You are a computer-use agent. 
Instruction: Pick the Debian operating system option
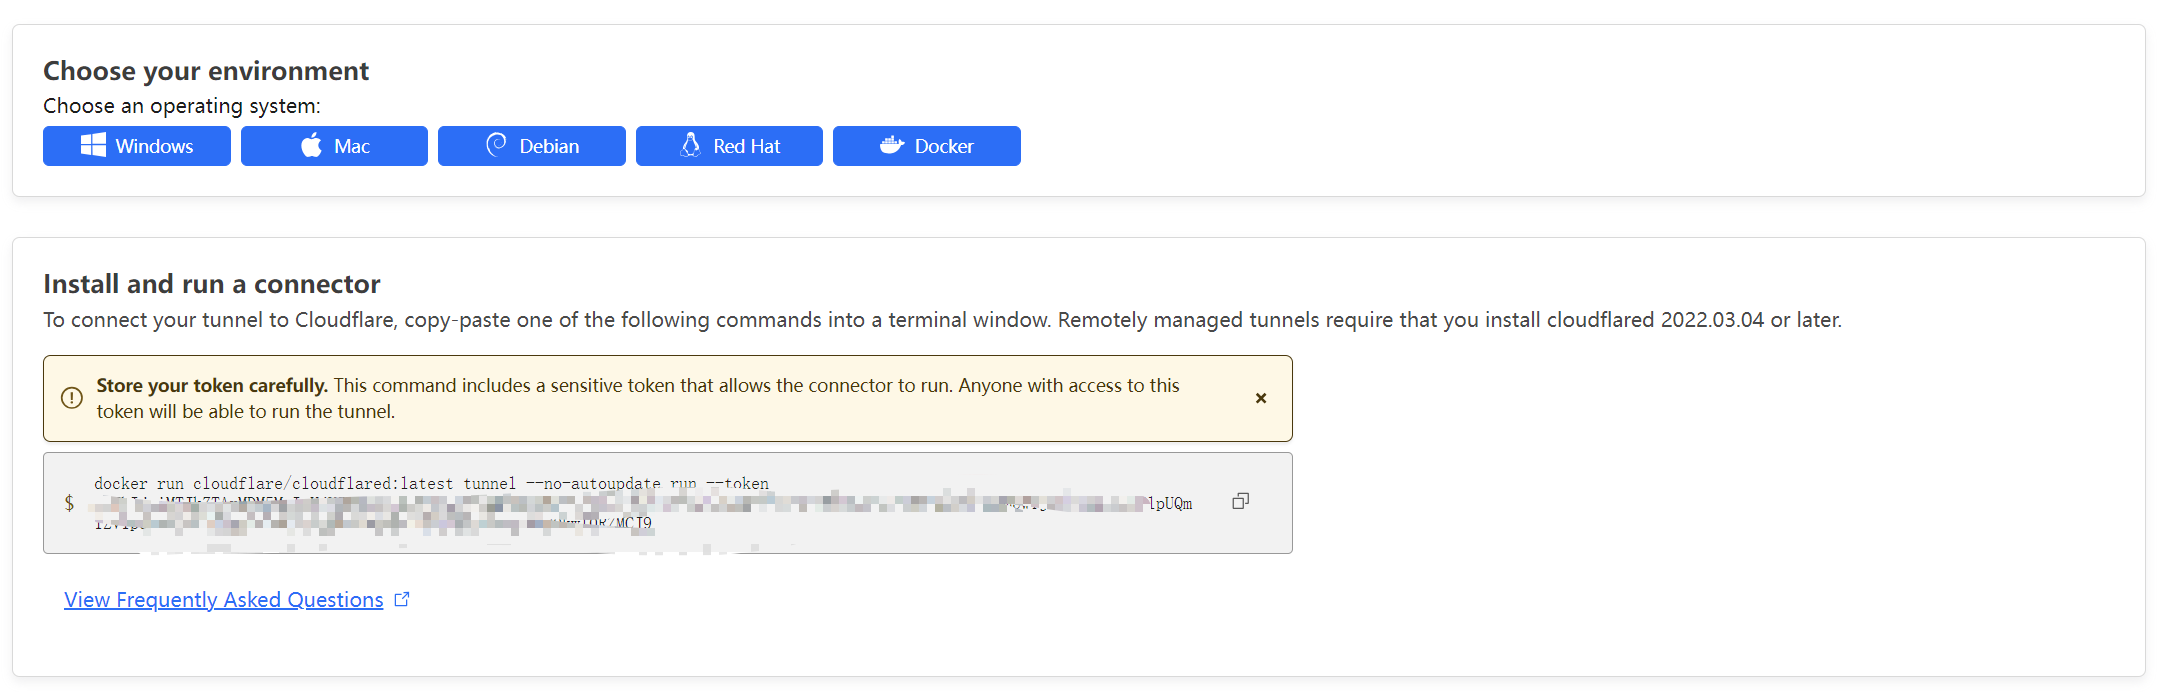[x=532, y=146]
